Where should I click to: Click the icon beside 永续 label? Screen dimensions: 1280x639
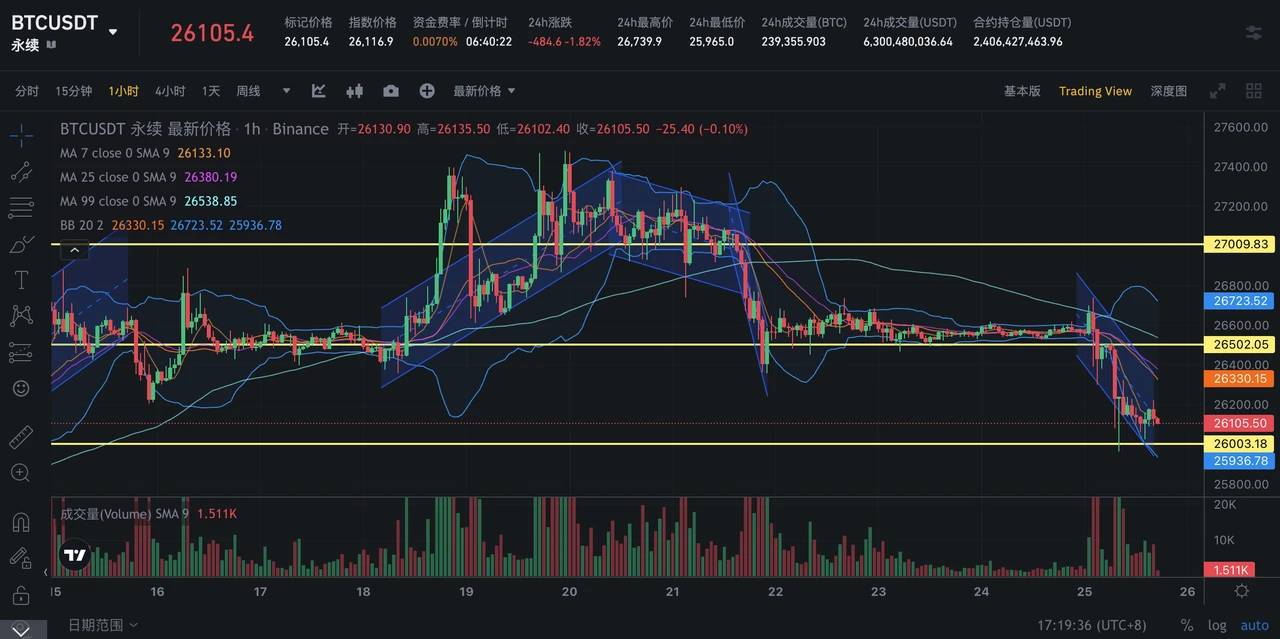pyautogui.click(x=52, y=45)
